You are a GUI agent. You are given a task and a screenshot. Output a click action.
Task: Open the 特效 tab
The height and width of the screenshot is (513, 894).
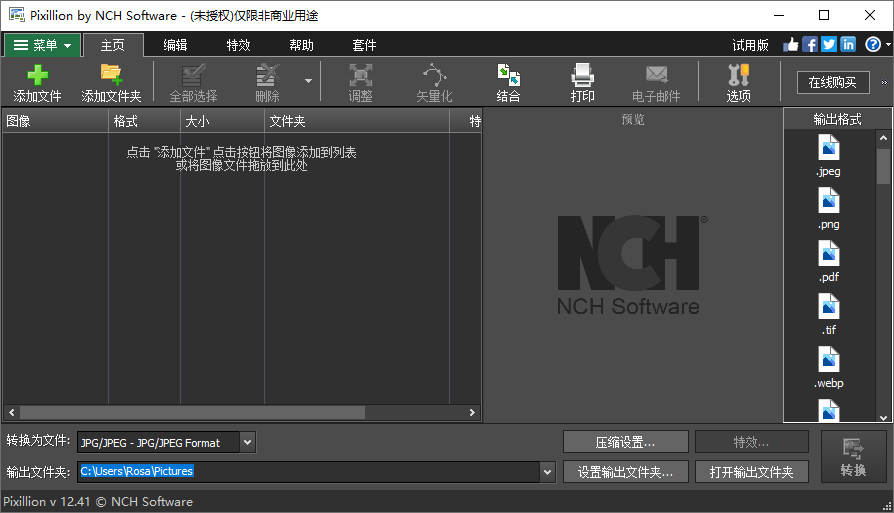238,45
